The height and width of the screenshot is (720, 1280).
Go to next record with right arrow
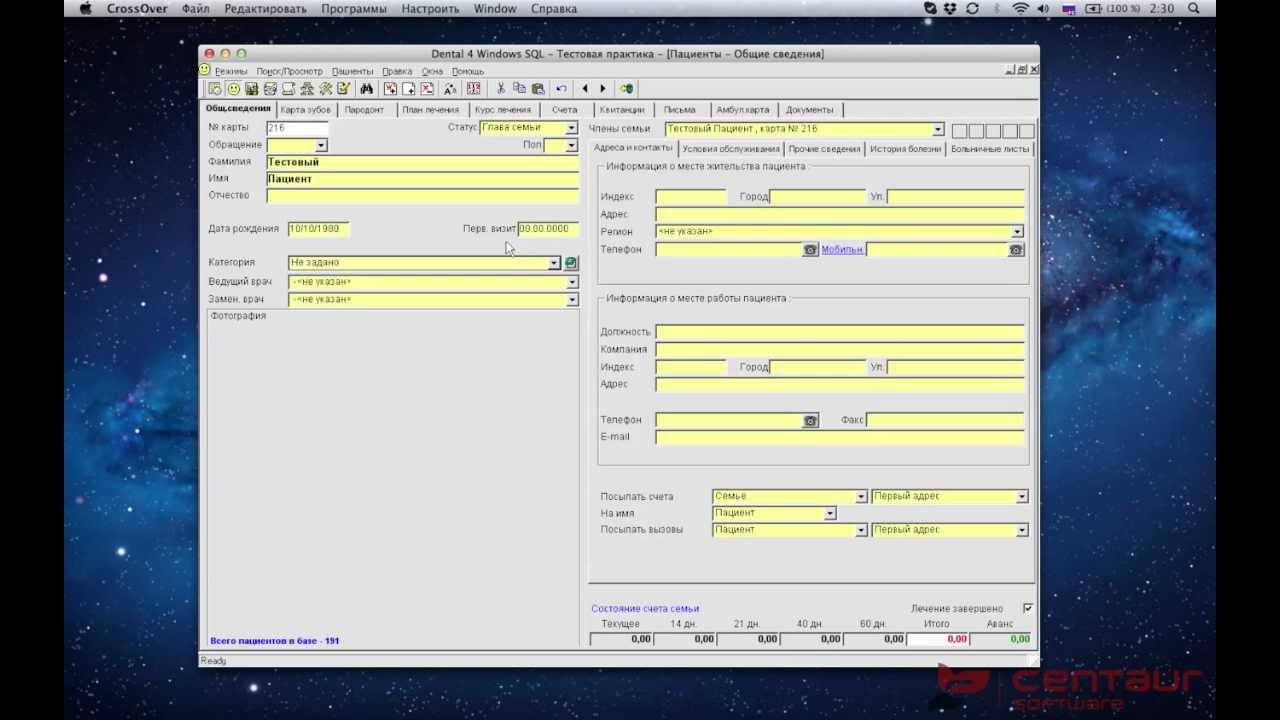(x=602, y=89)
